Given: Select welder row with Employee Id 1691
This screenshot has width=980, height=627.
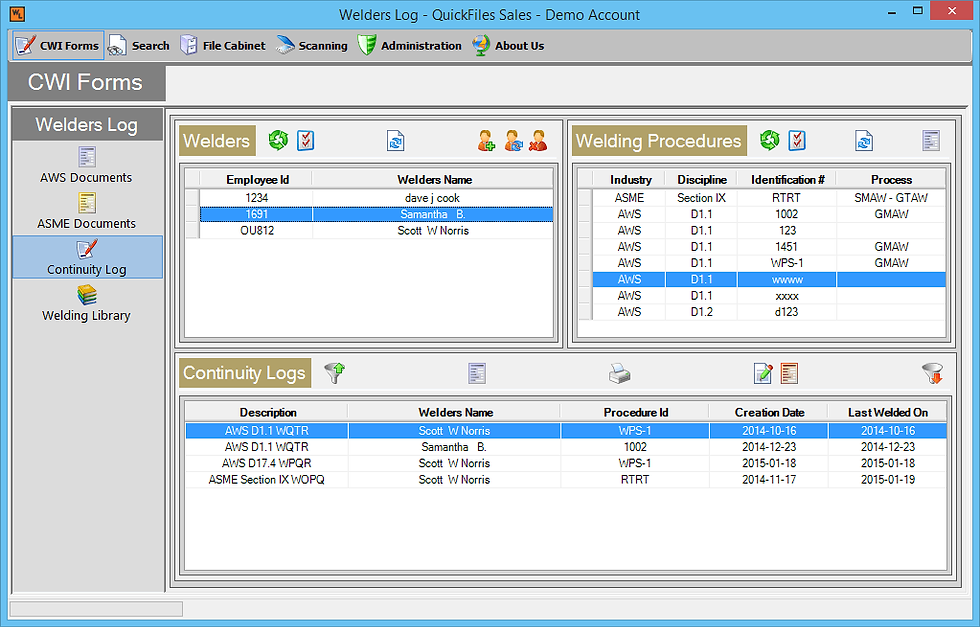Looking at the screenshot, I should coord(376,214).
